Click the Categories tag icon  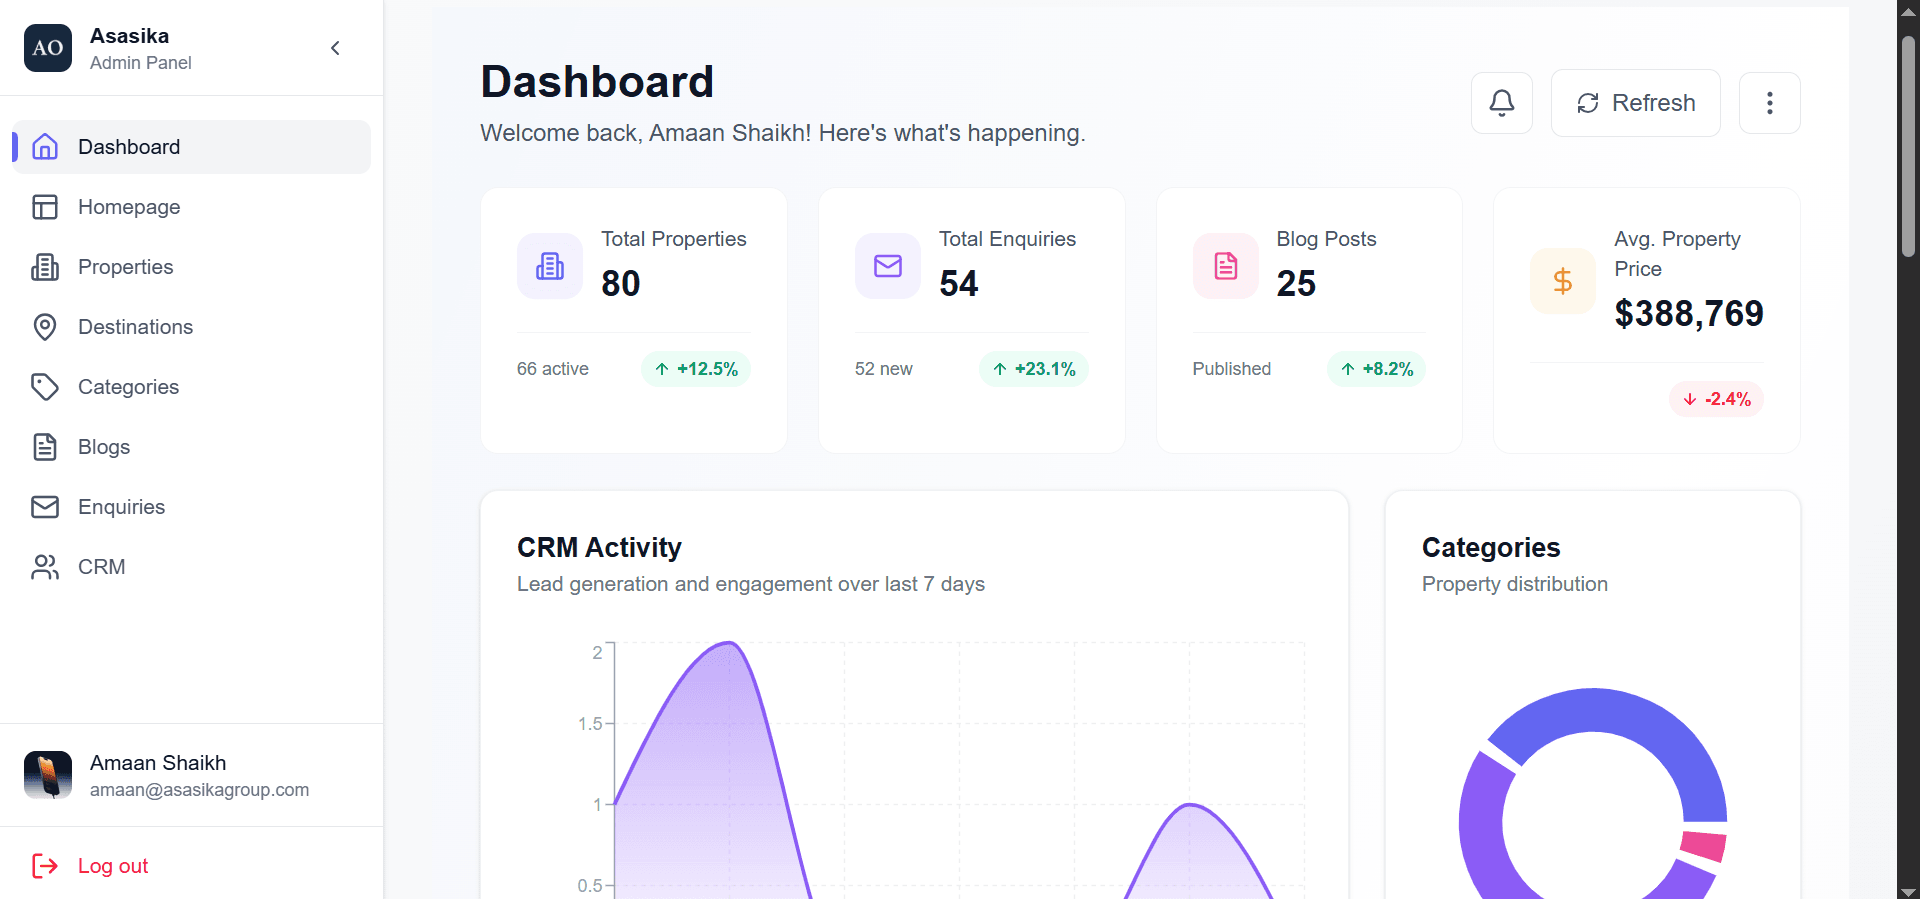pyautogui.click(x=45, y=387)
